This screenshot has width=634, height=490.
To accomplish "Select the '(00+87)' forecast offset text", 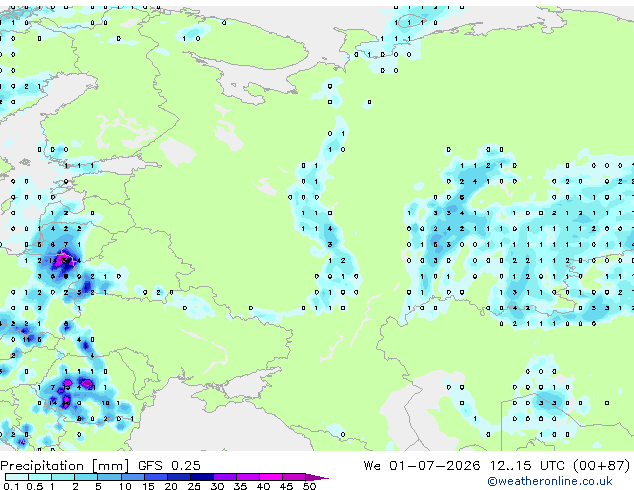I will [601, 466].
